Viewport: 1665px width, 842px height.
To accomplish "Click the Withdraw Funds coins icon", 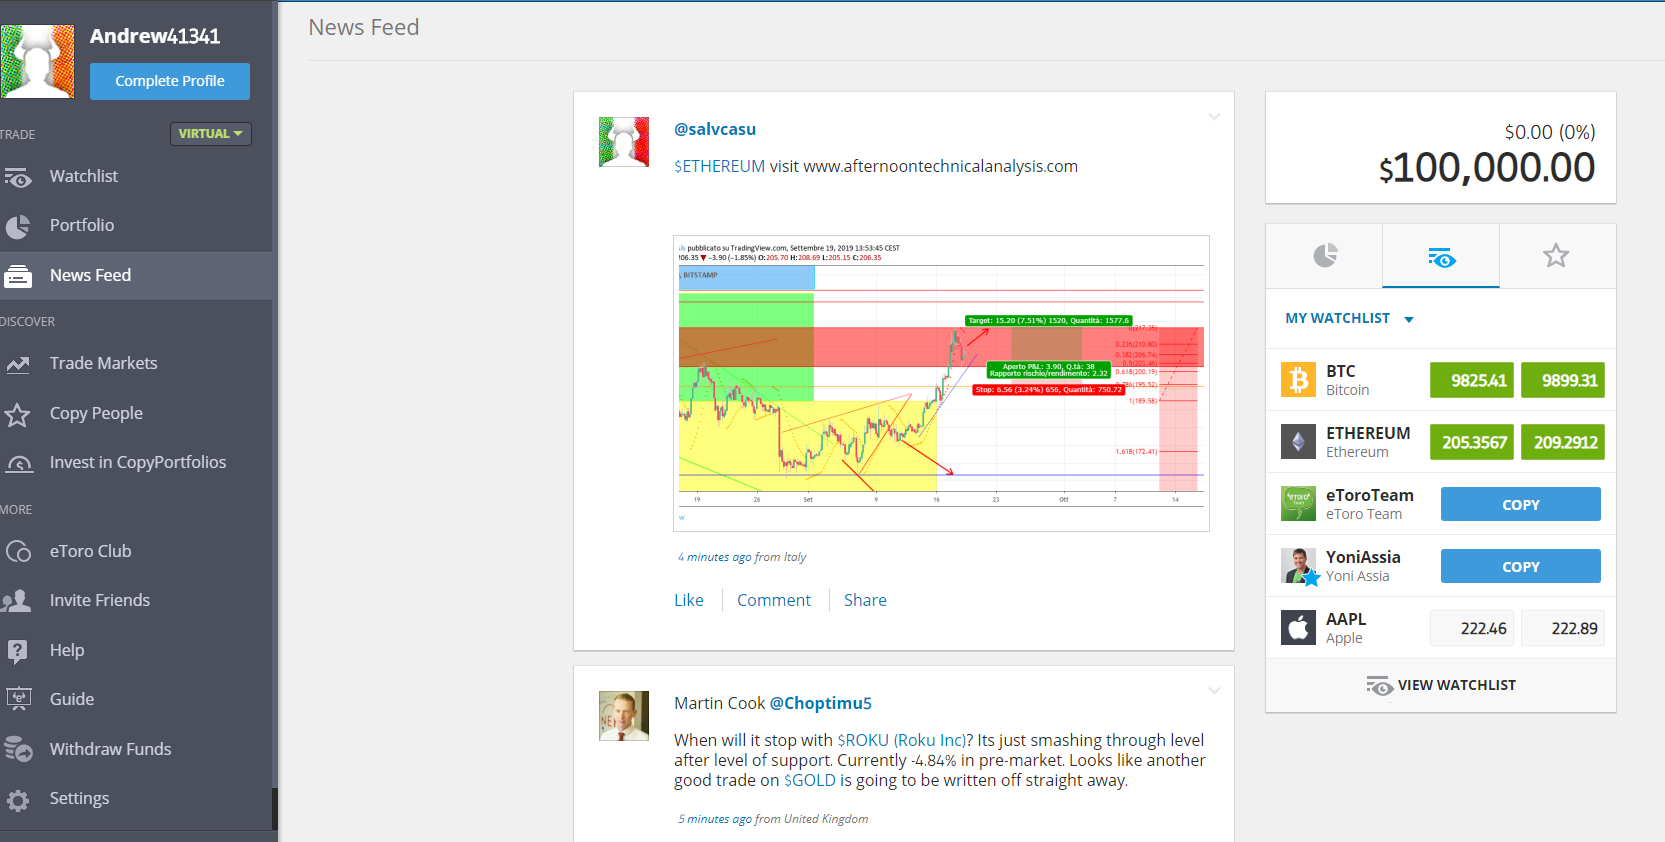I will pos(18,749).
